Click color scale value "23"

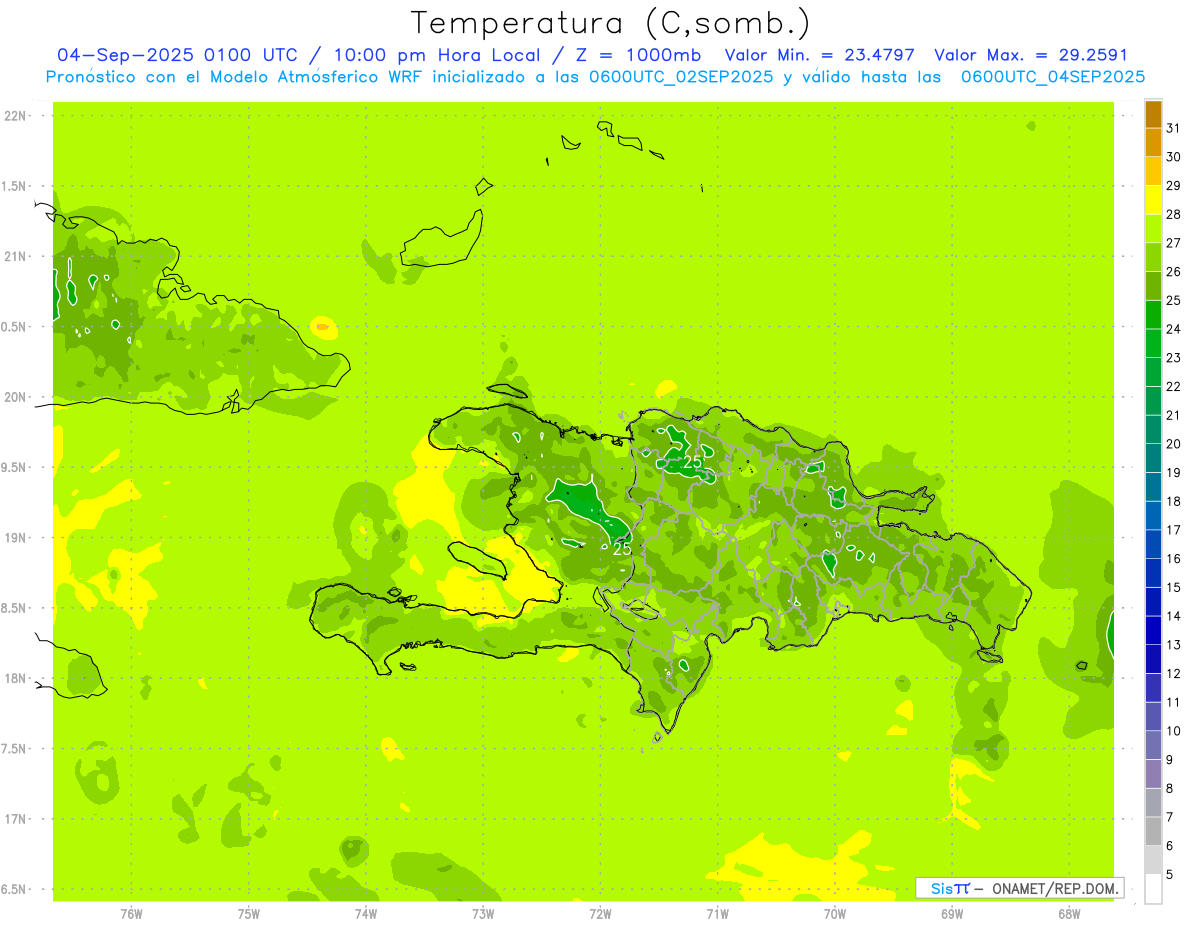1174,358
